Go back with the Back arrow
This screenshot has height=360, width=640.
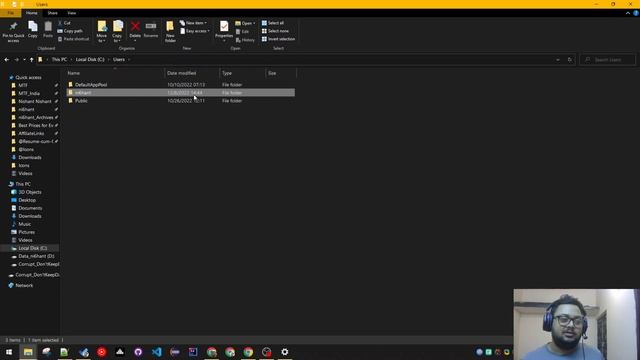[7, 60]
